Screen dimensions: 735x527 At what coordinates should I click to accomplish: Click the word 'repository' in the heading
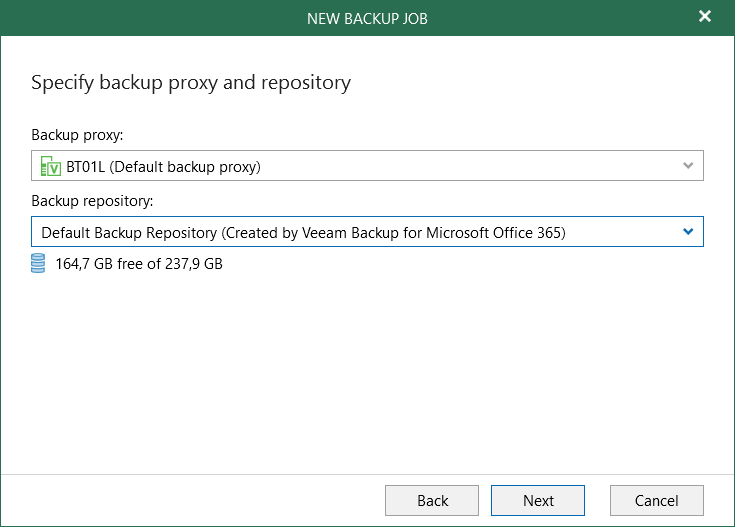point(305,82)
